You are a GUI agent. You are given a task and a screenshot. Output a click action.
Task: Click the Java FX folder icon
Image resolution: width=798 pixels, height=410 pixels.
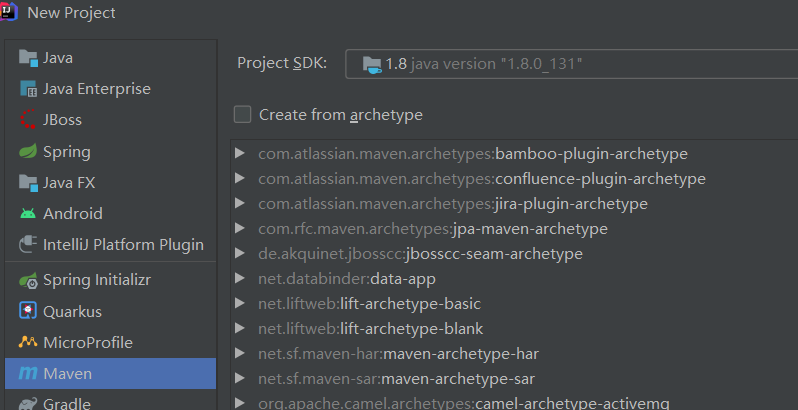point(28,183)
